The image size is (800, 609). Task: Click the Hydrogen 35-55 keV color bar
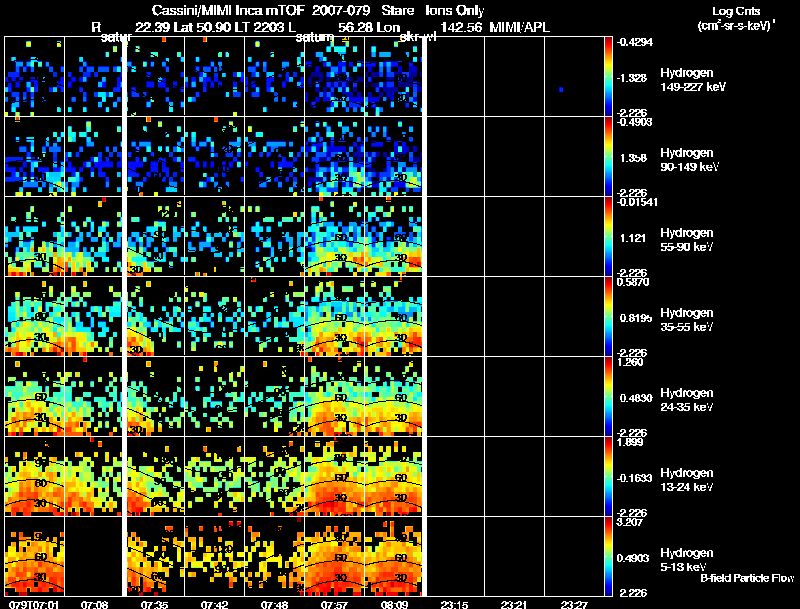tap(608, 316)
